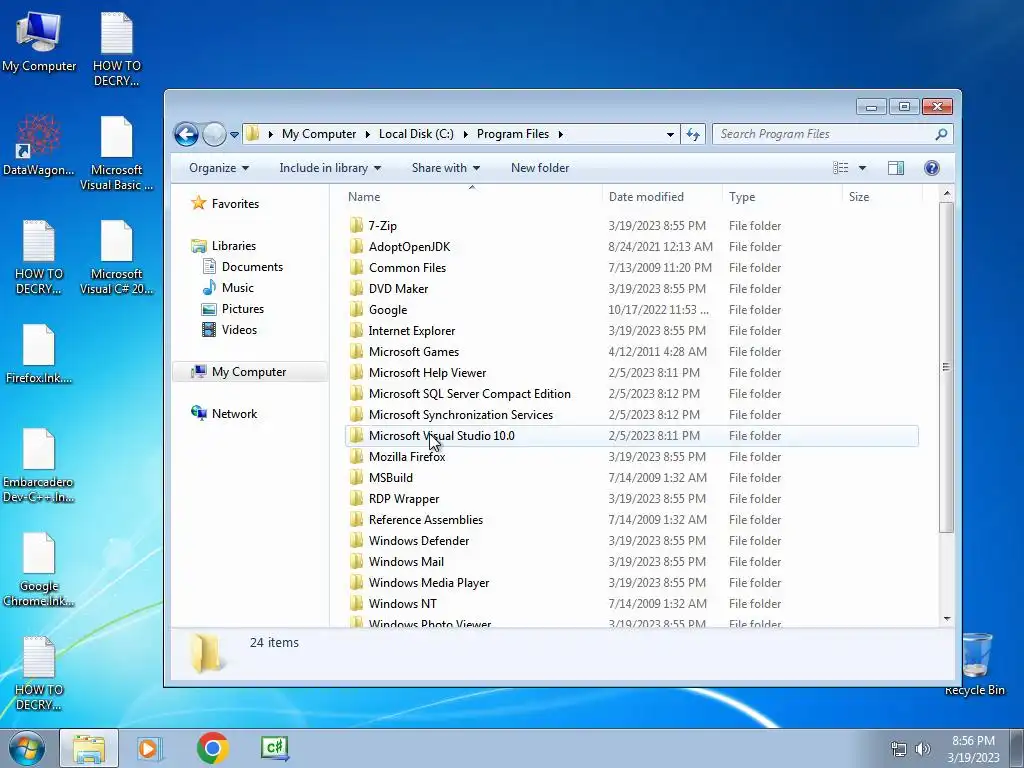Open the Share with menu
The height and width of the screenshot is (768, 1024).
point(445,168)
